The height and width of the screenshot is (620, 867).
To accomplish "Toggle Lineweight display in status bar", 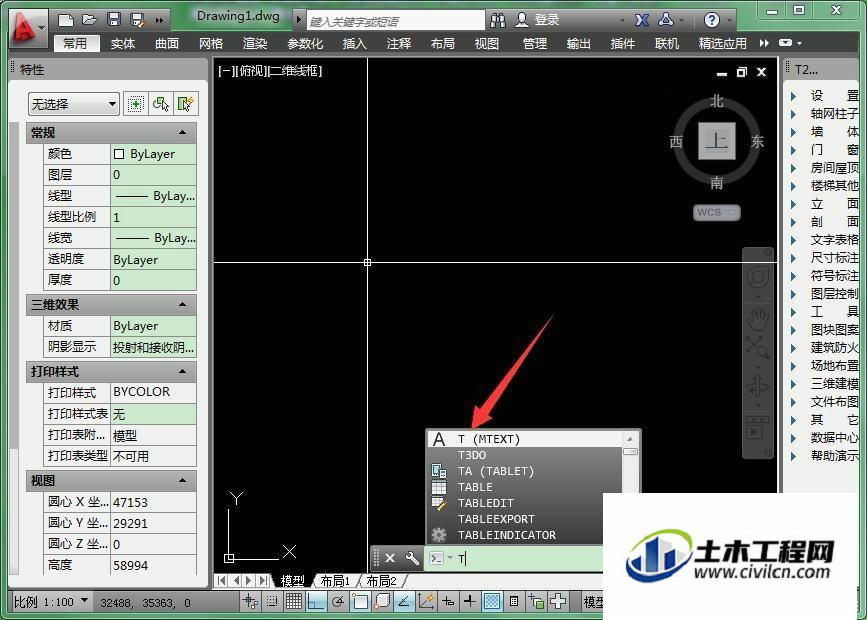I will tap(469, 601).
